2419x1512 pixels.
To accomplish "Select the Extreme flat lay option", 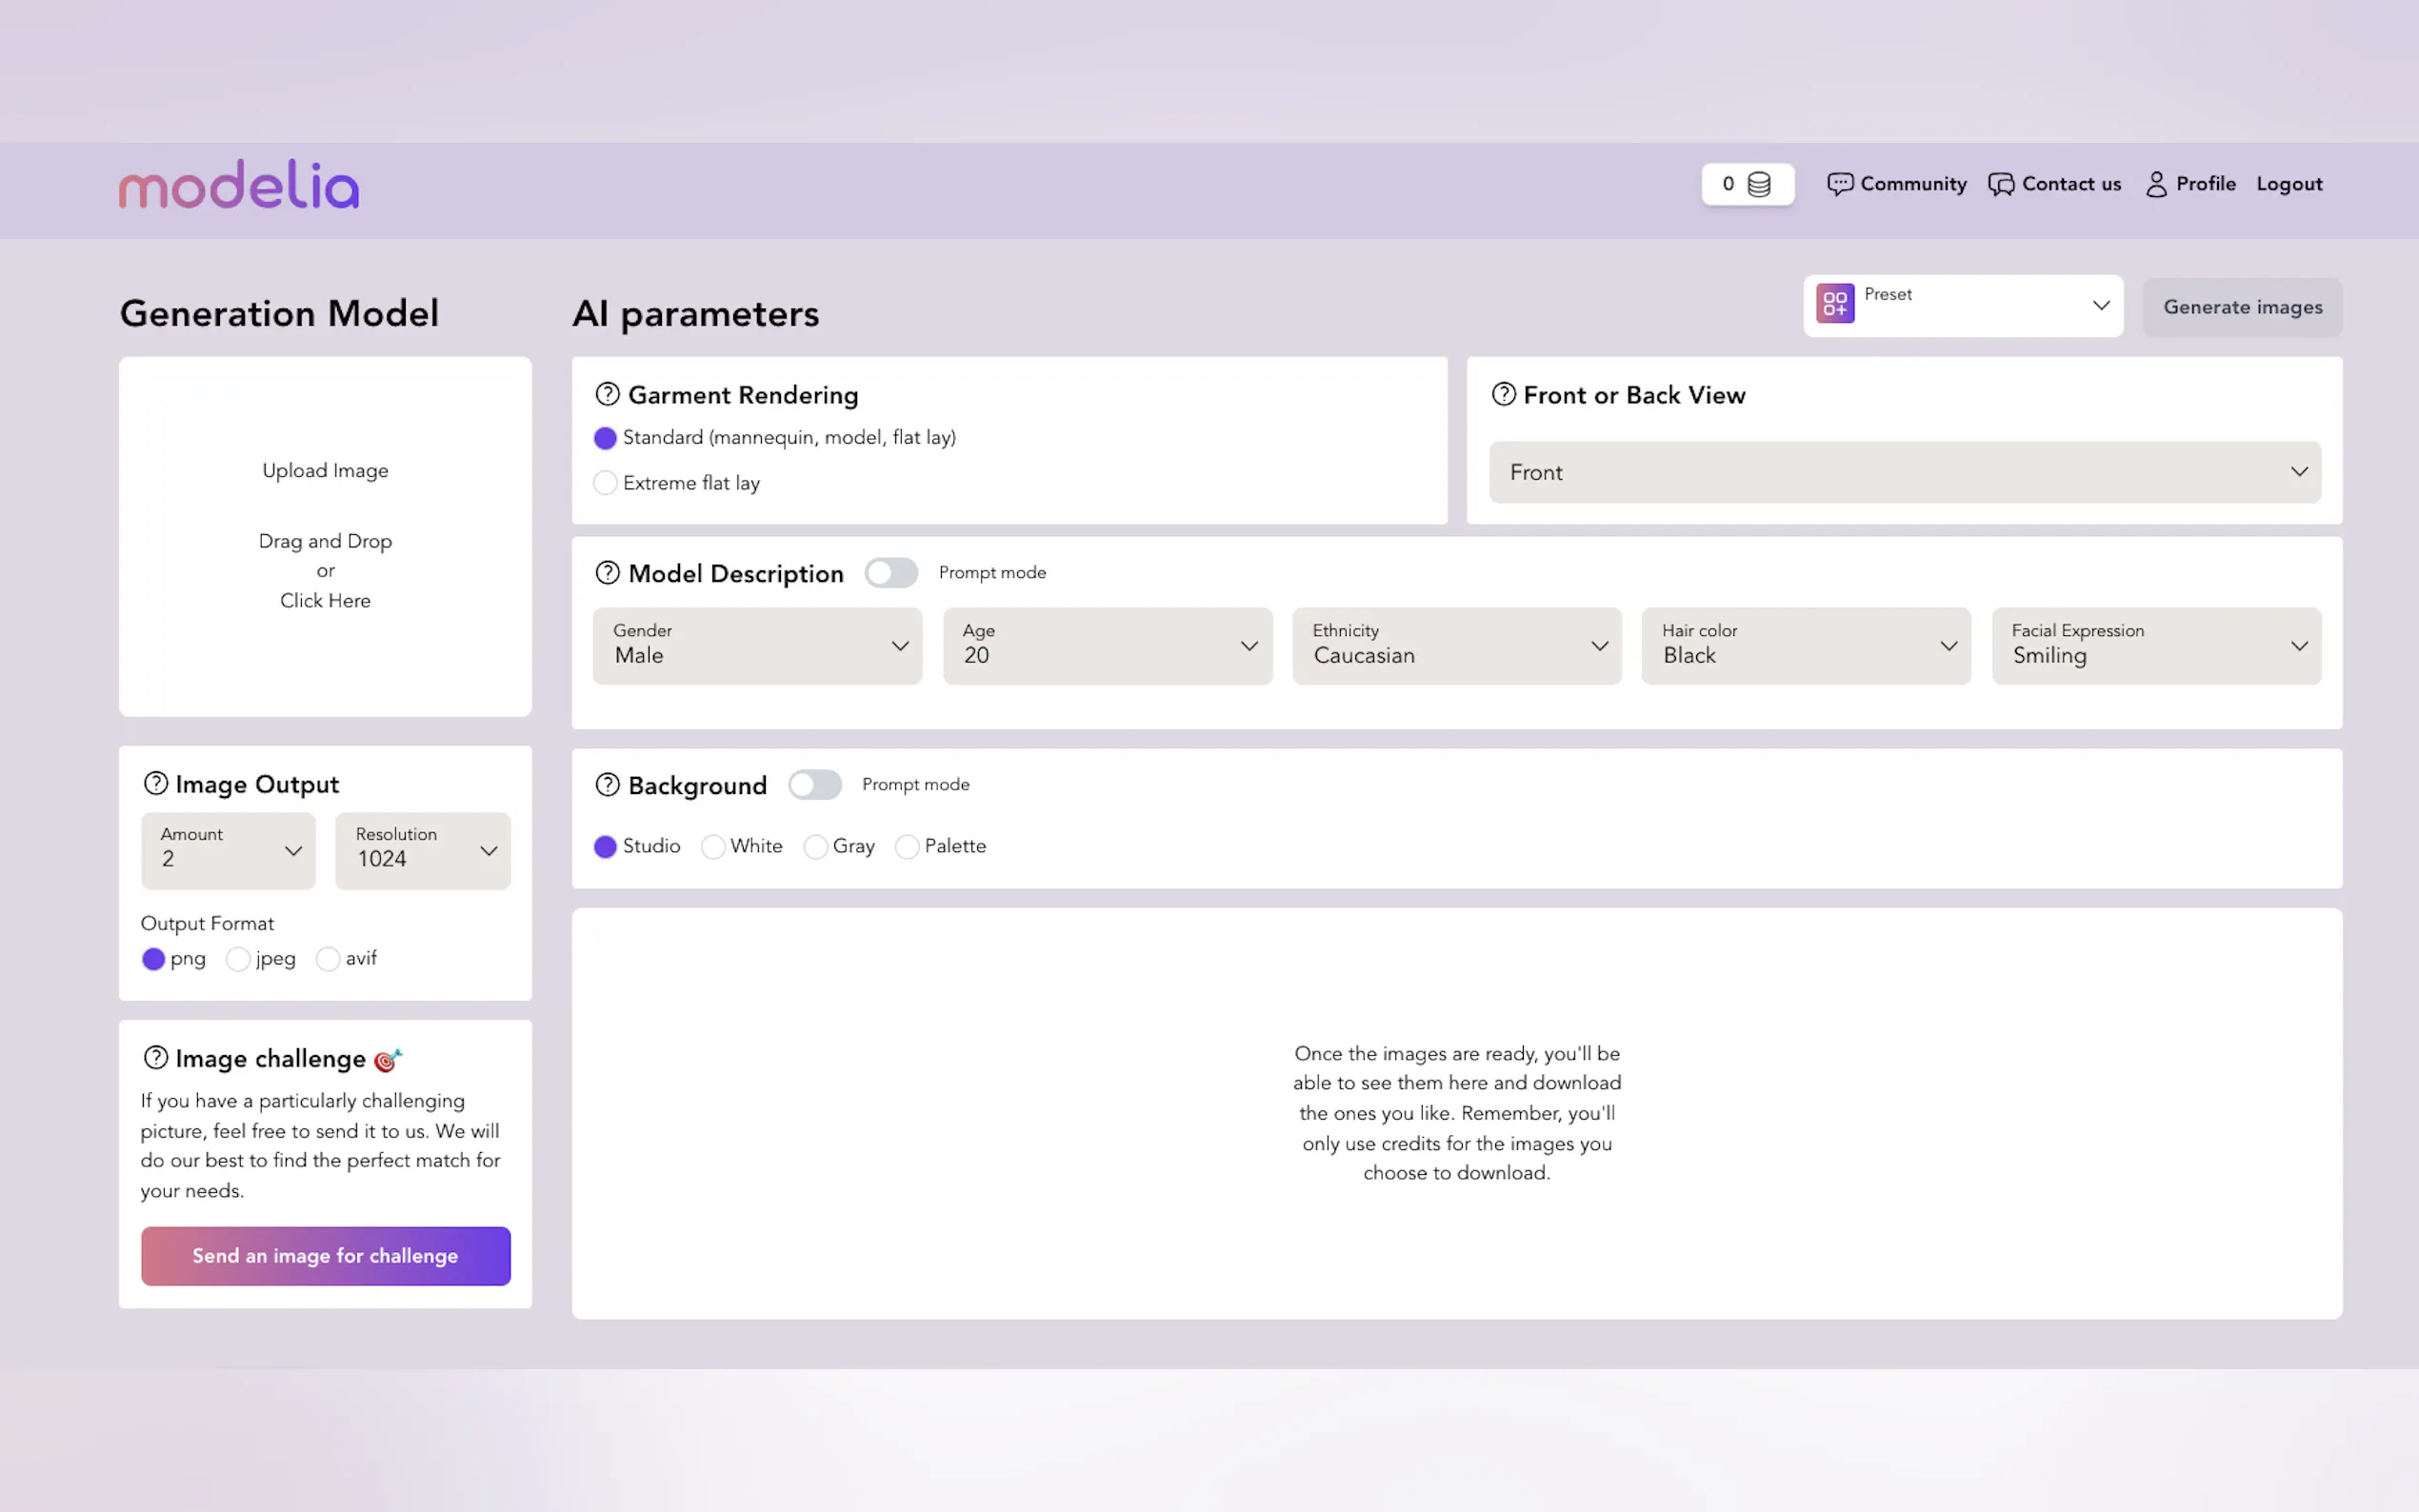I will (x=605, y=483).
